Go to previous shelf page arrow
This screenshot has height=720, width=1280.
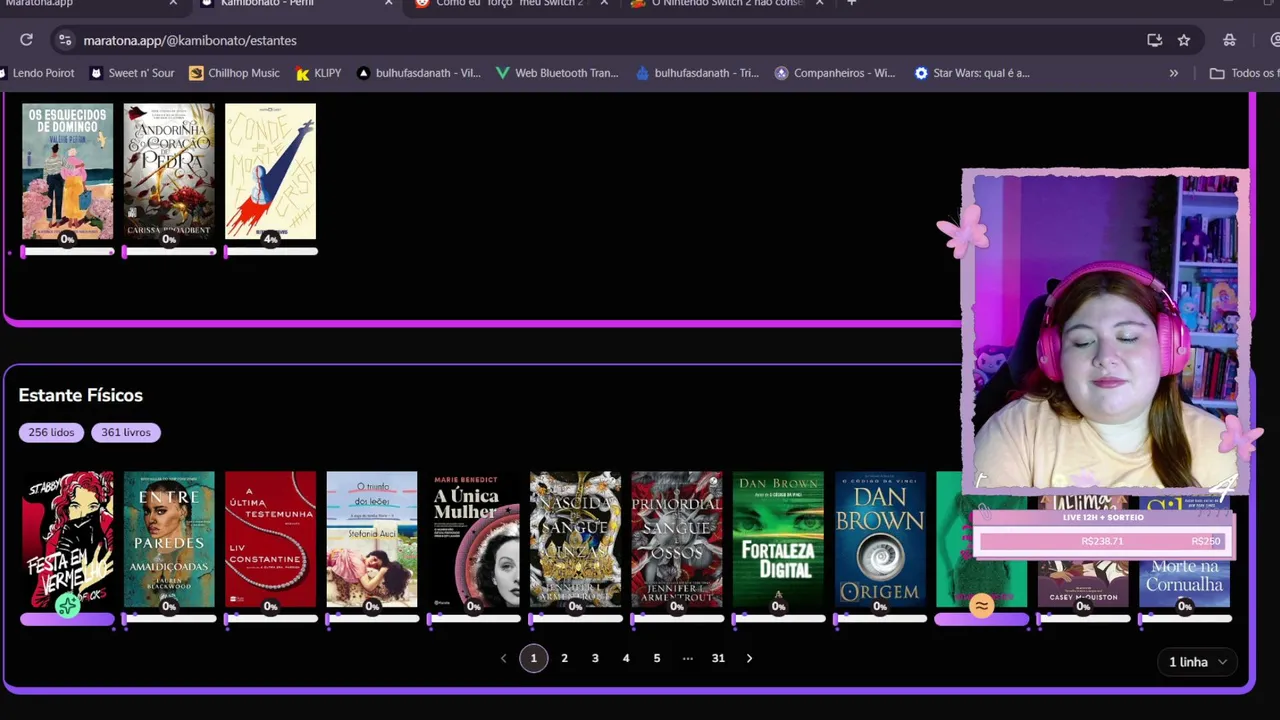503,658
